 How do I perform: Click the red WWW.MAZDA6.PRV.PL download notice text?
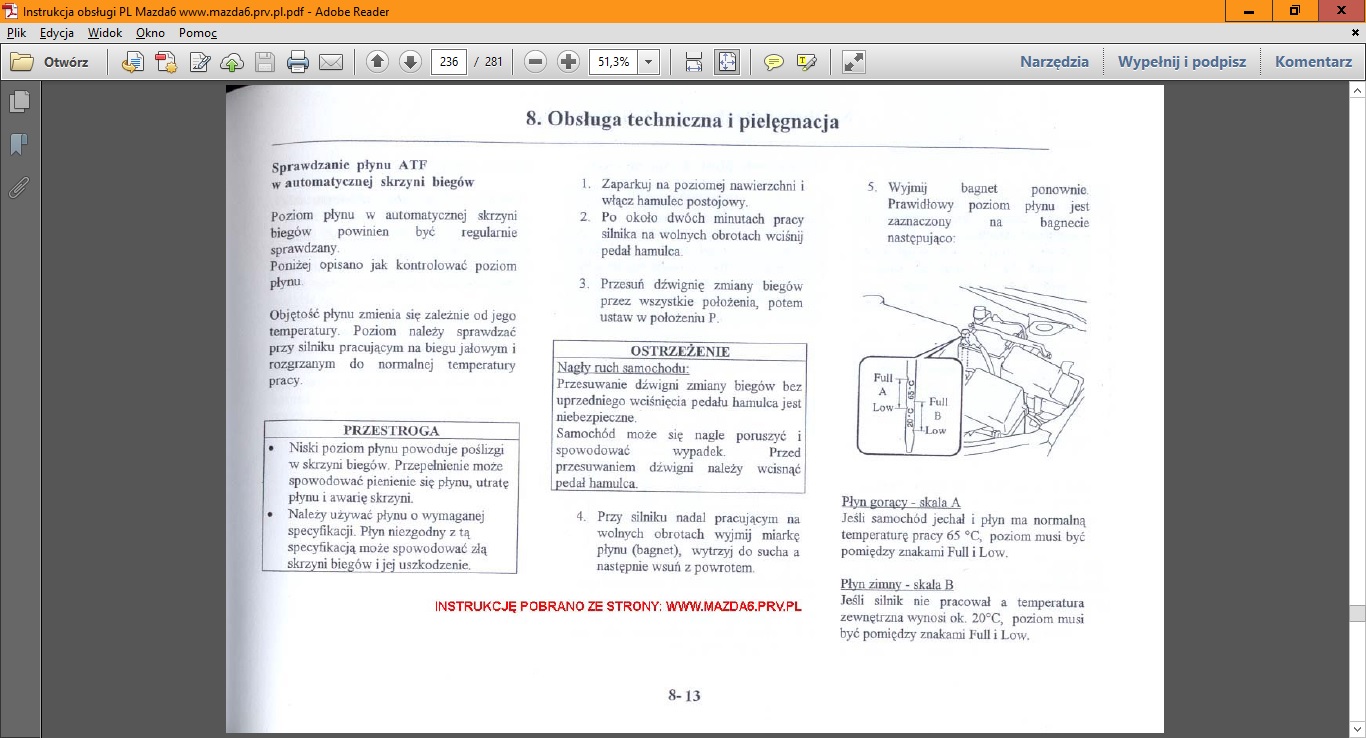[x=620, y=607]
